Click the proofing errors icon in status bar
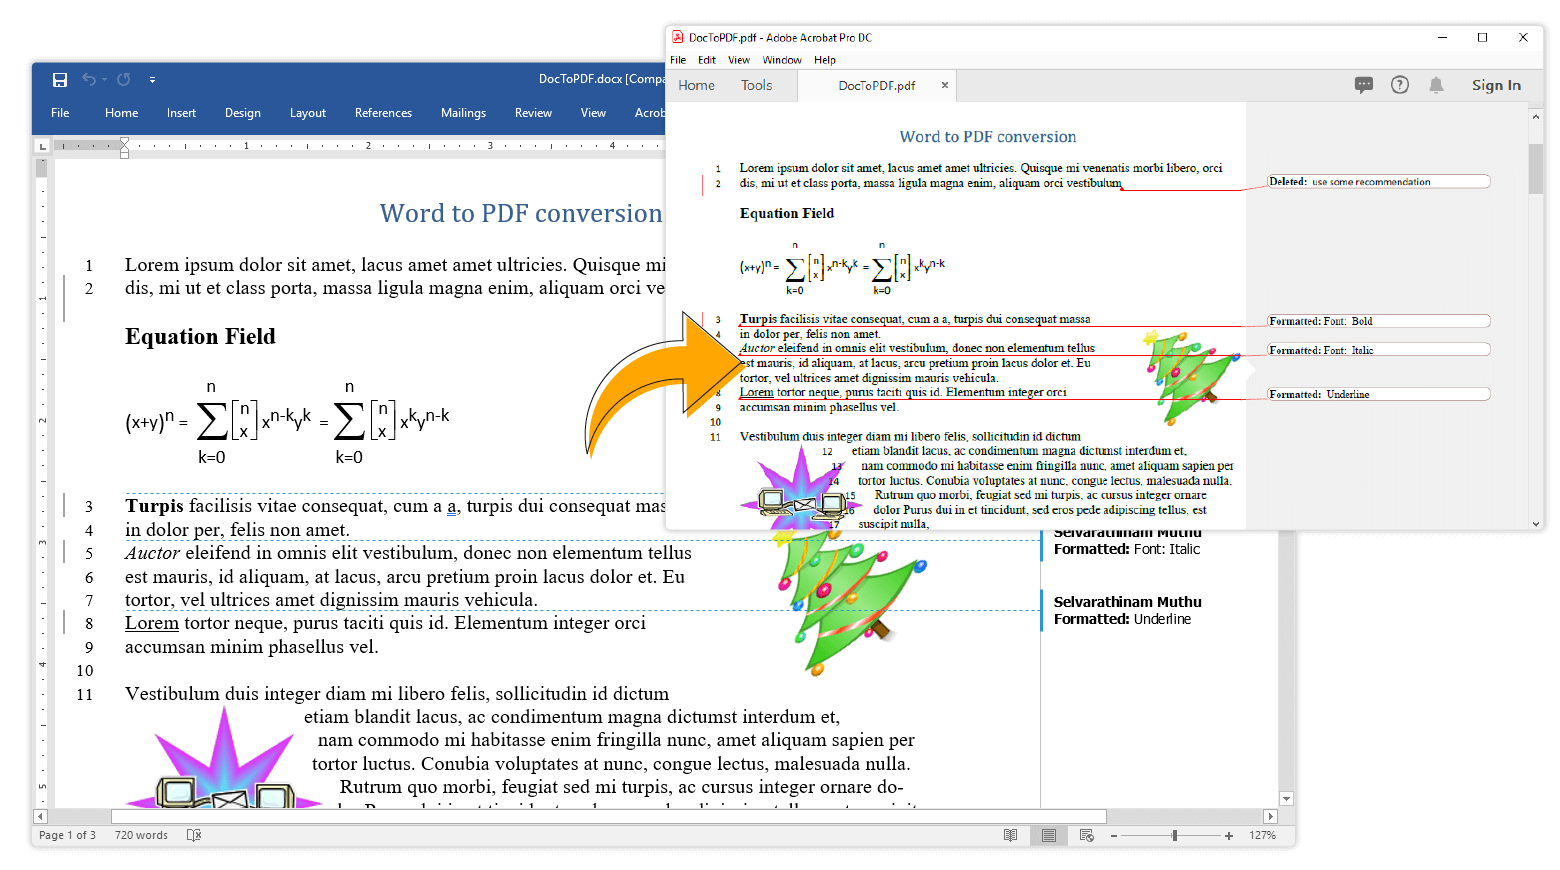 coord(194,835)
